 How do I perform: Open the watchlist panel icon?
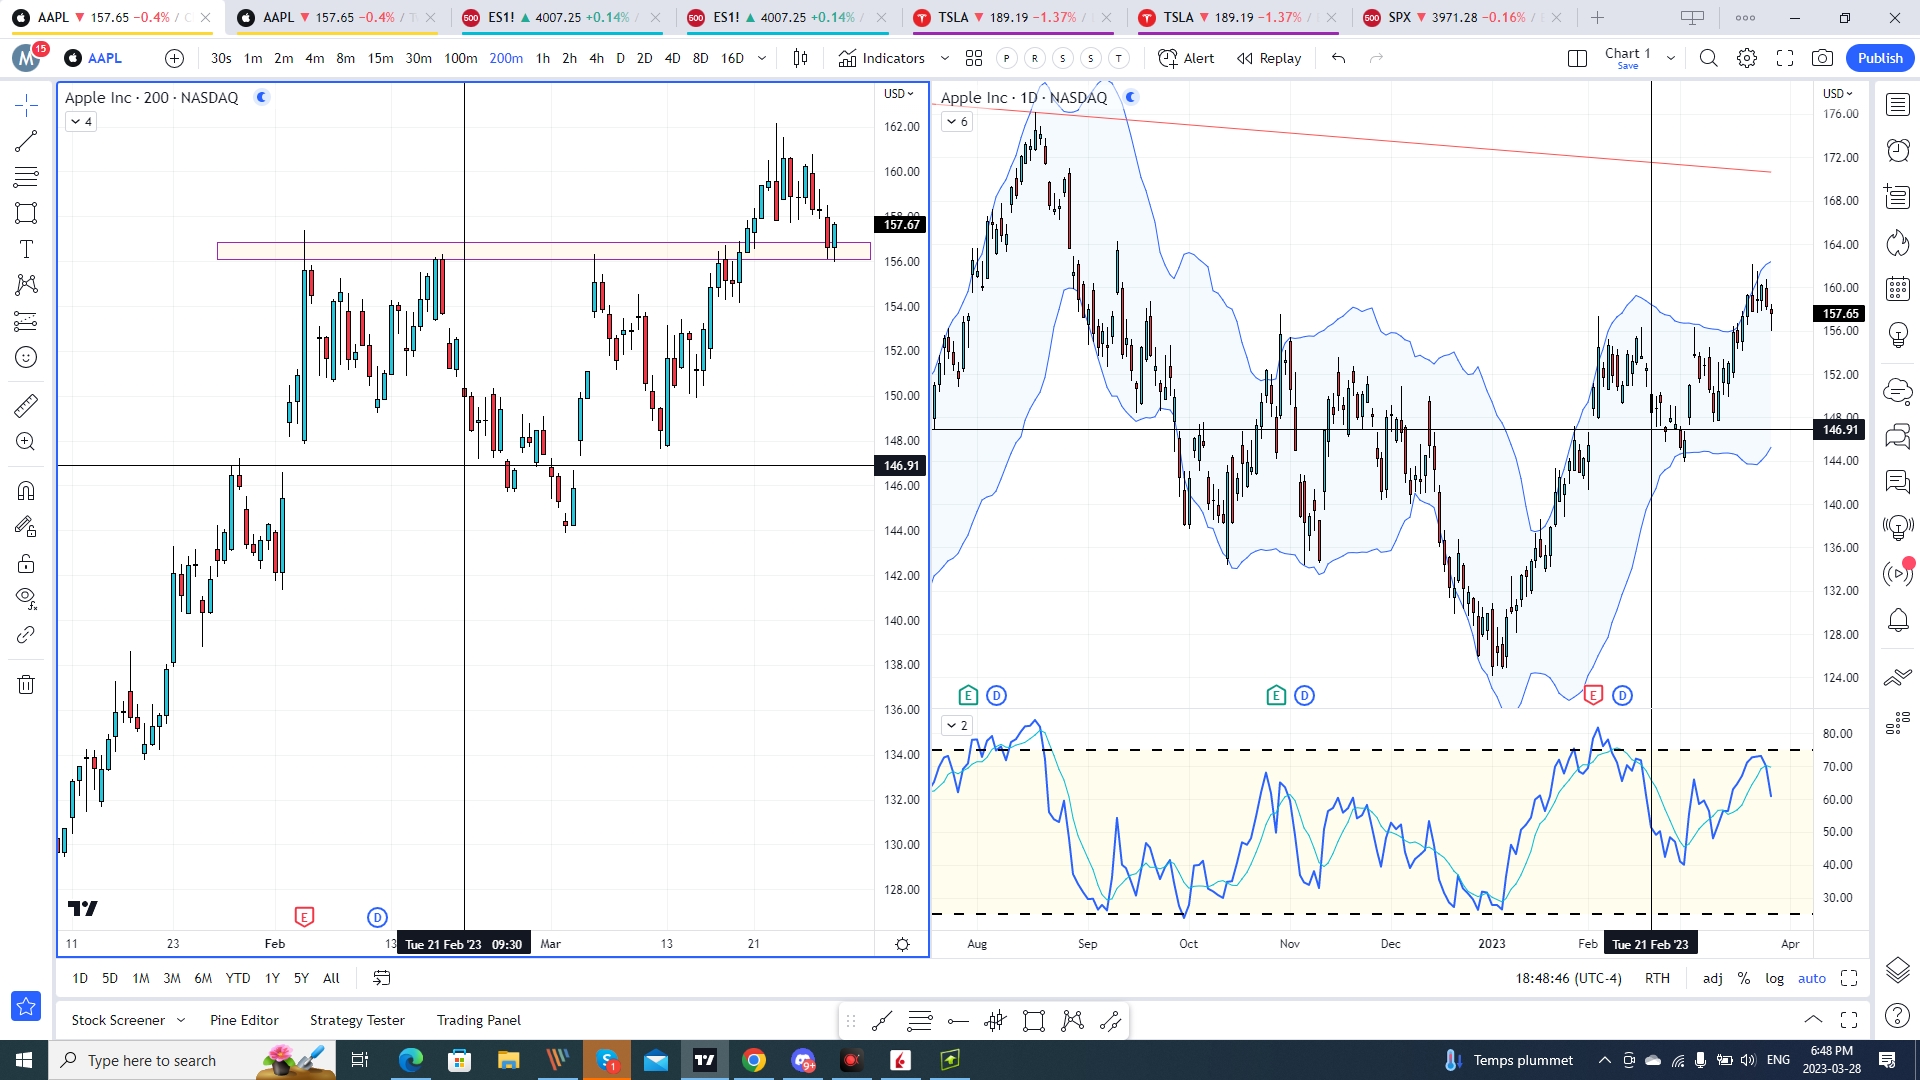(x=1898, y=104)
